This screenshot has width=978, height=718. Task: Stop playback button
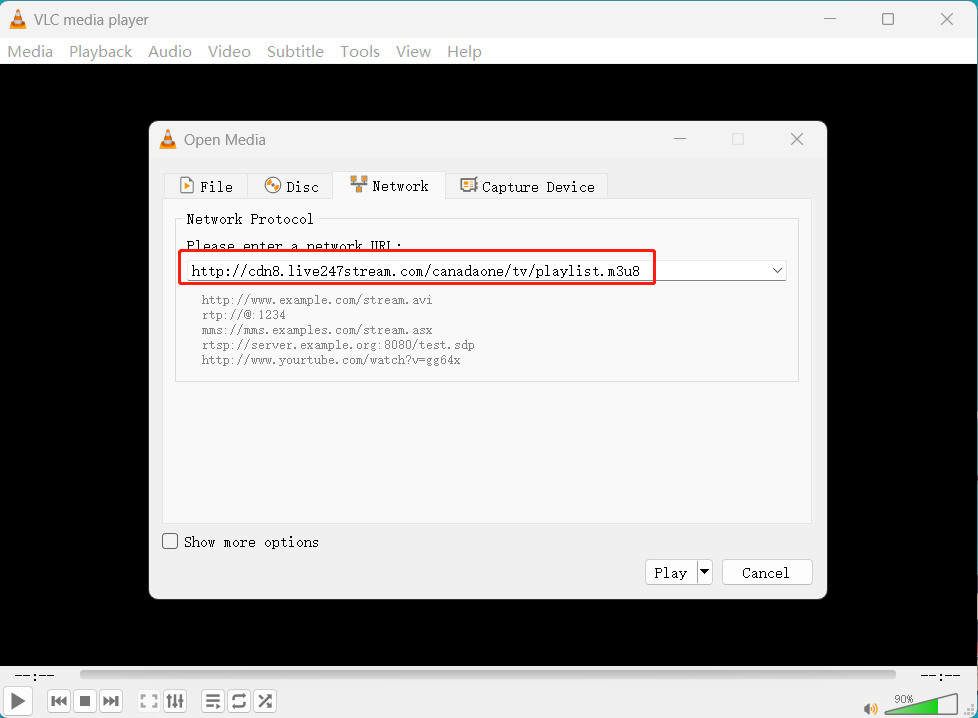tap(85, 701)
